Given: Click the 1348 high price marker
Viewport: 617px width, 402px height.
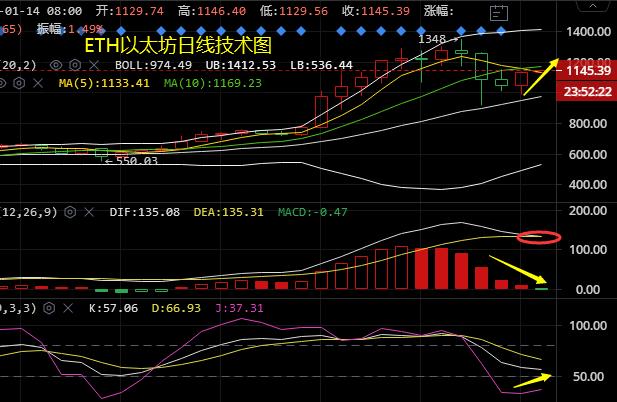Looking at the screenshot, I should [432, 39].
